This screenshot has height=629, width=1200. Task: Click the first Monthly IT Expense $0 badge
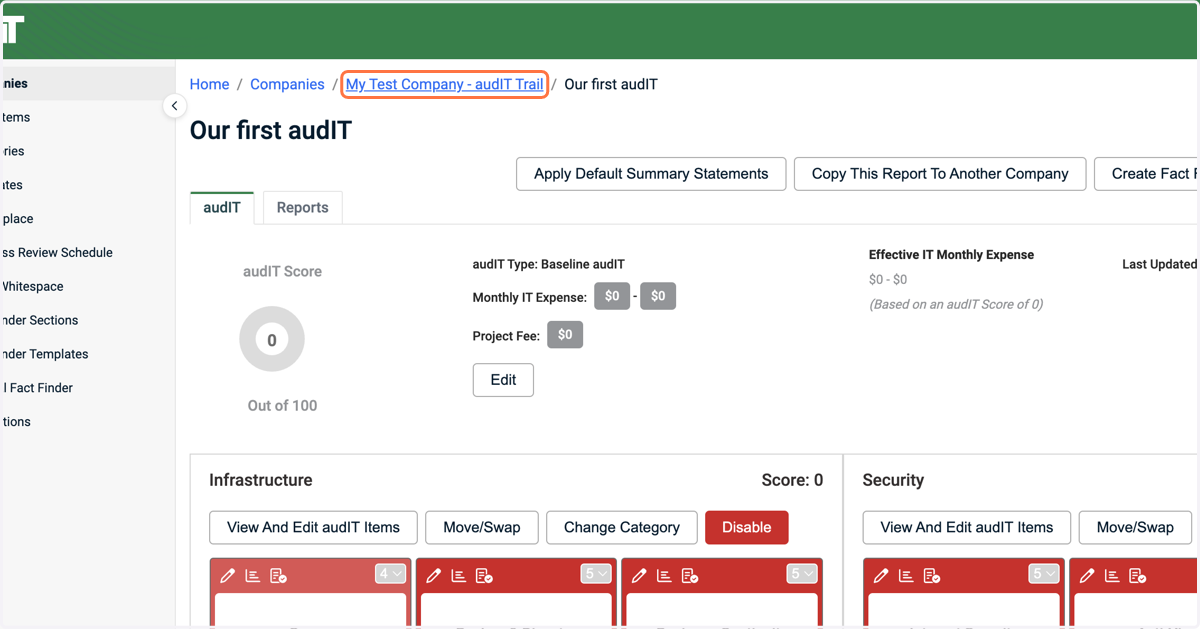click(612, 296)
